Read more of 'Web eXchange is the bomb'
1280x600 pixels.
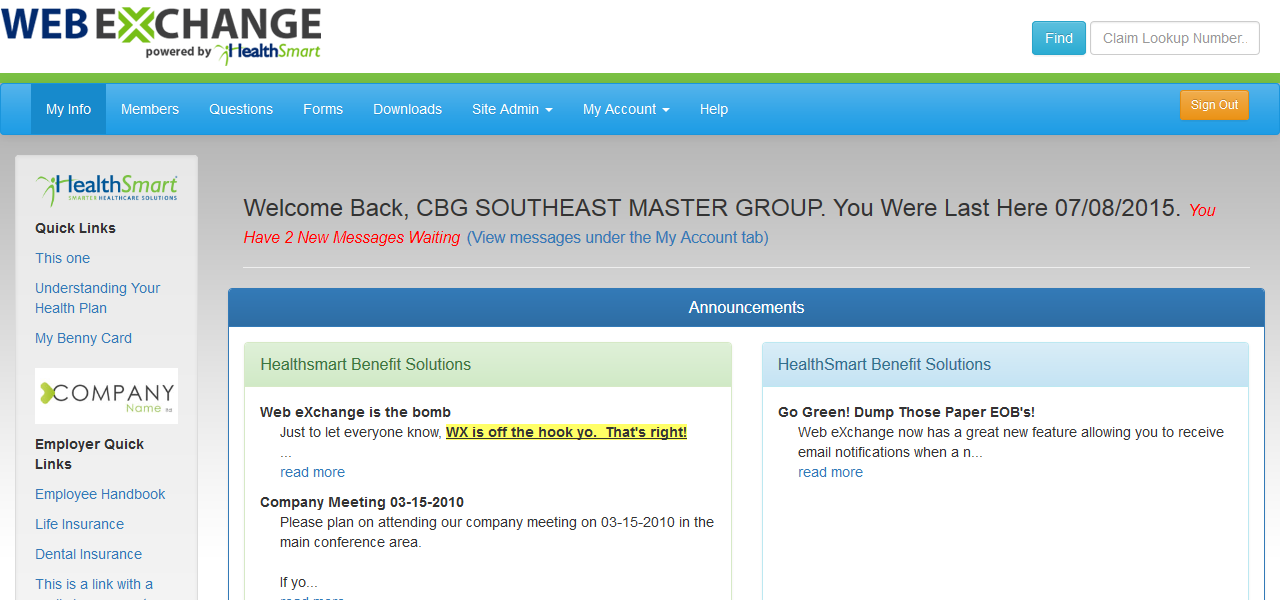pyautogui.click(x=312, y=472)
